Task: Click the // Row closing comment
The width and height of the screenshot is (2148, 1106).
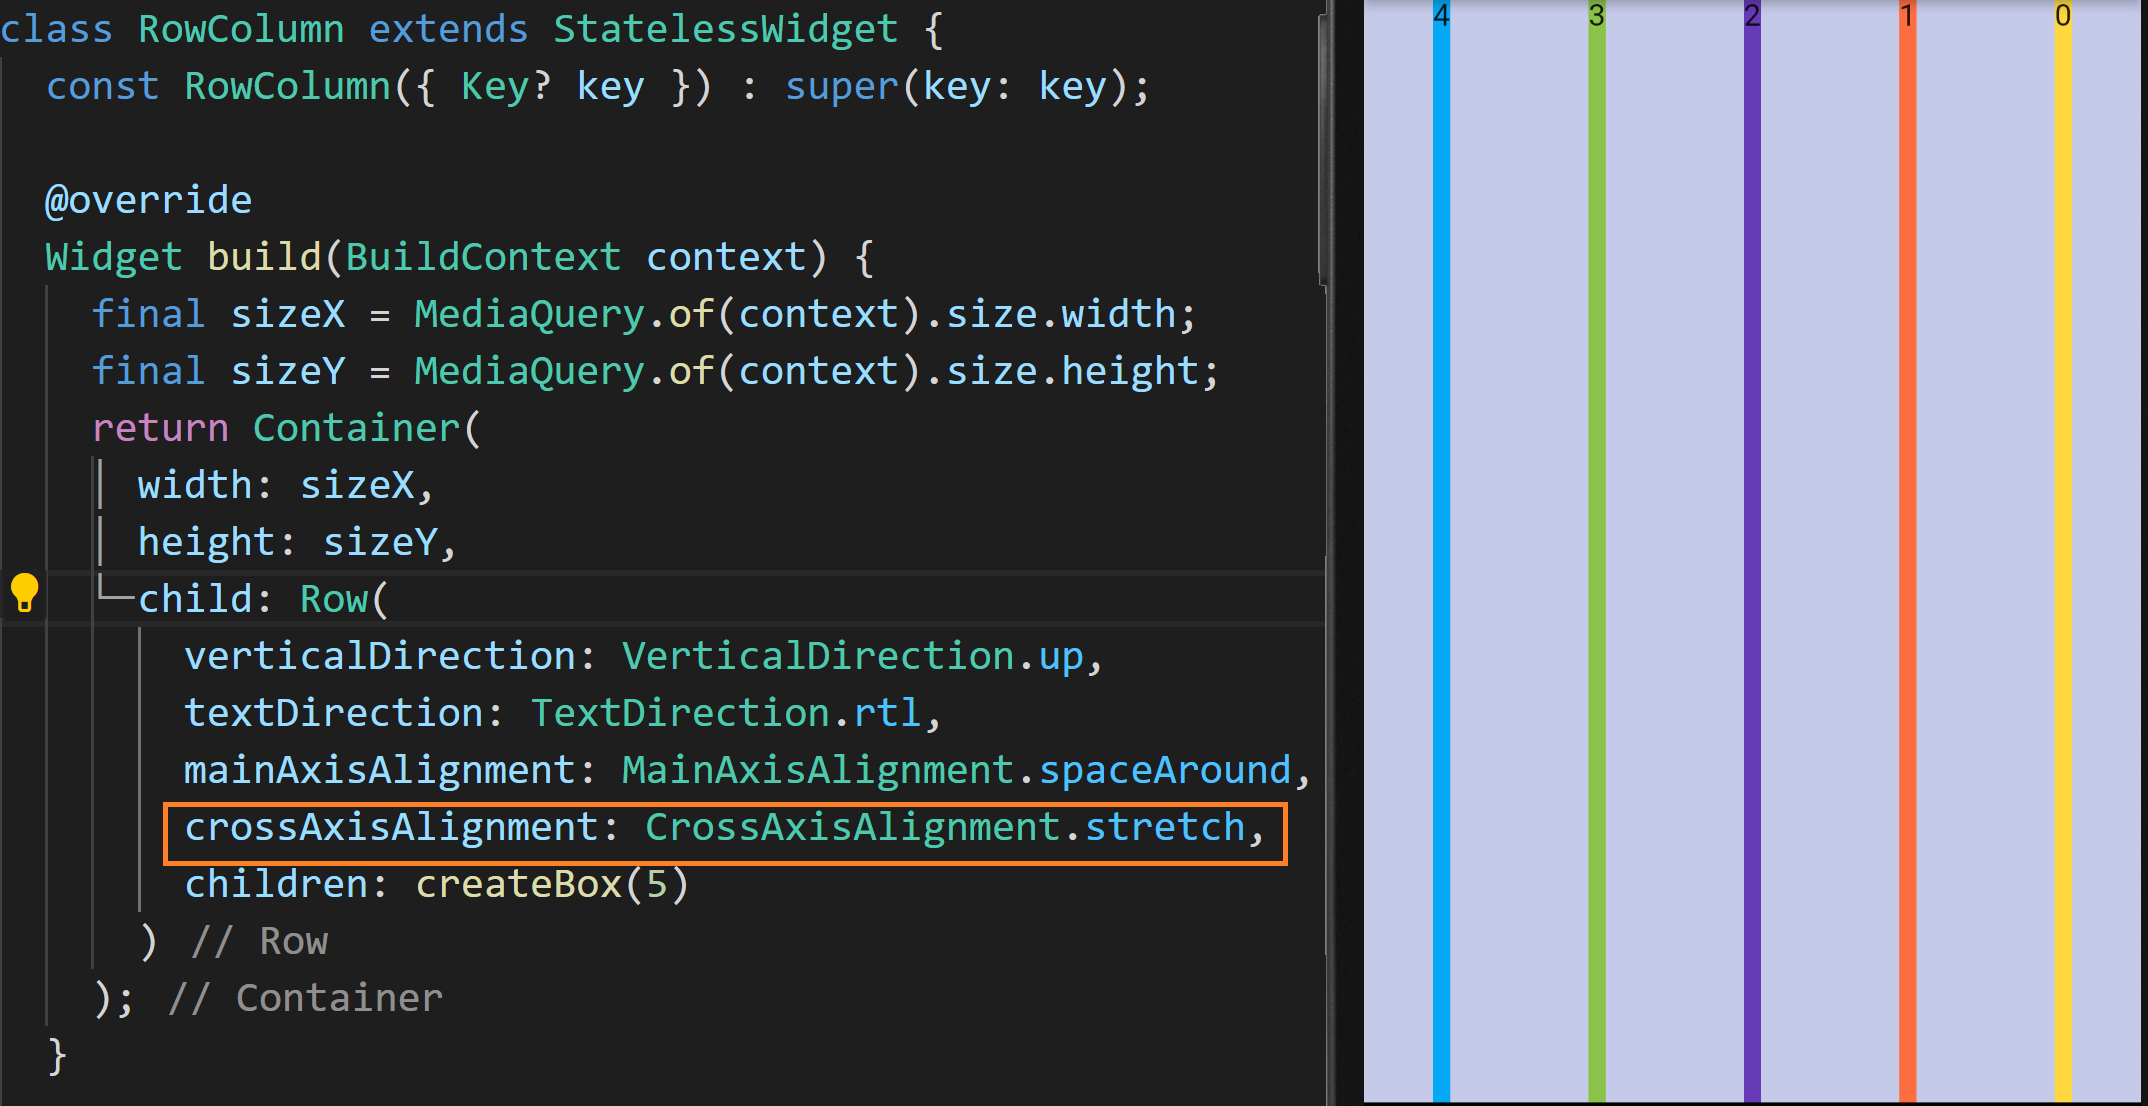Action: (x=260, y=942)
